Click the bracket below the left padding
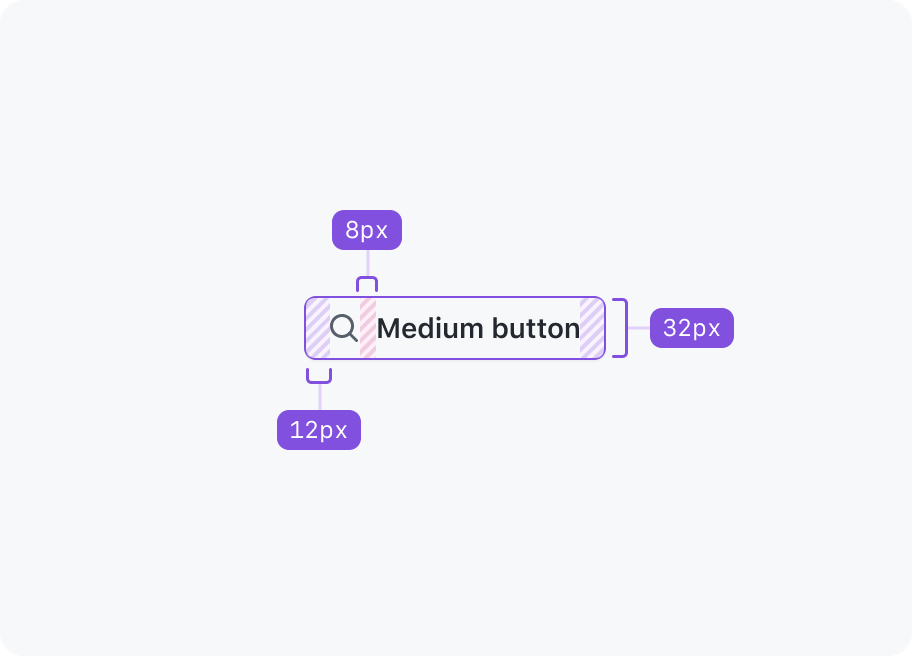Image resolution: width=912 pixels, height=656 pixels. tap(319, 376)
